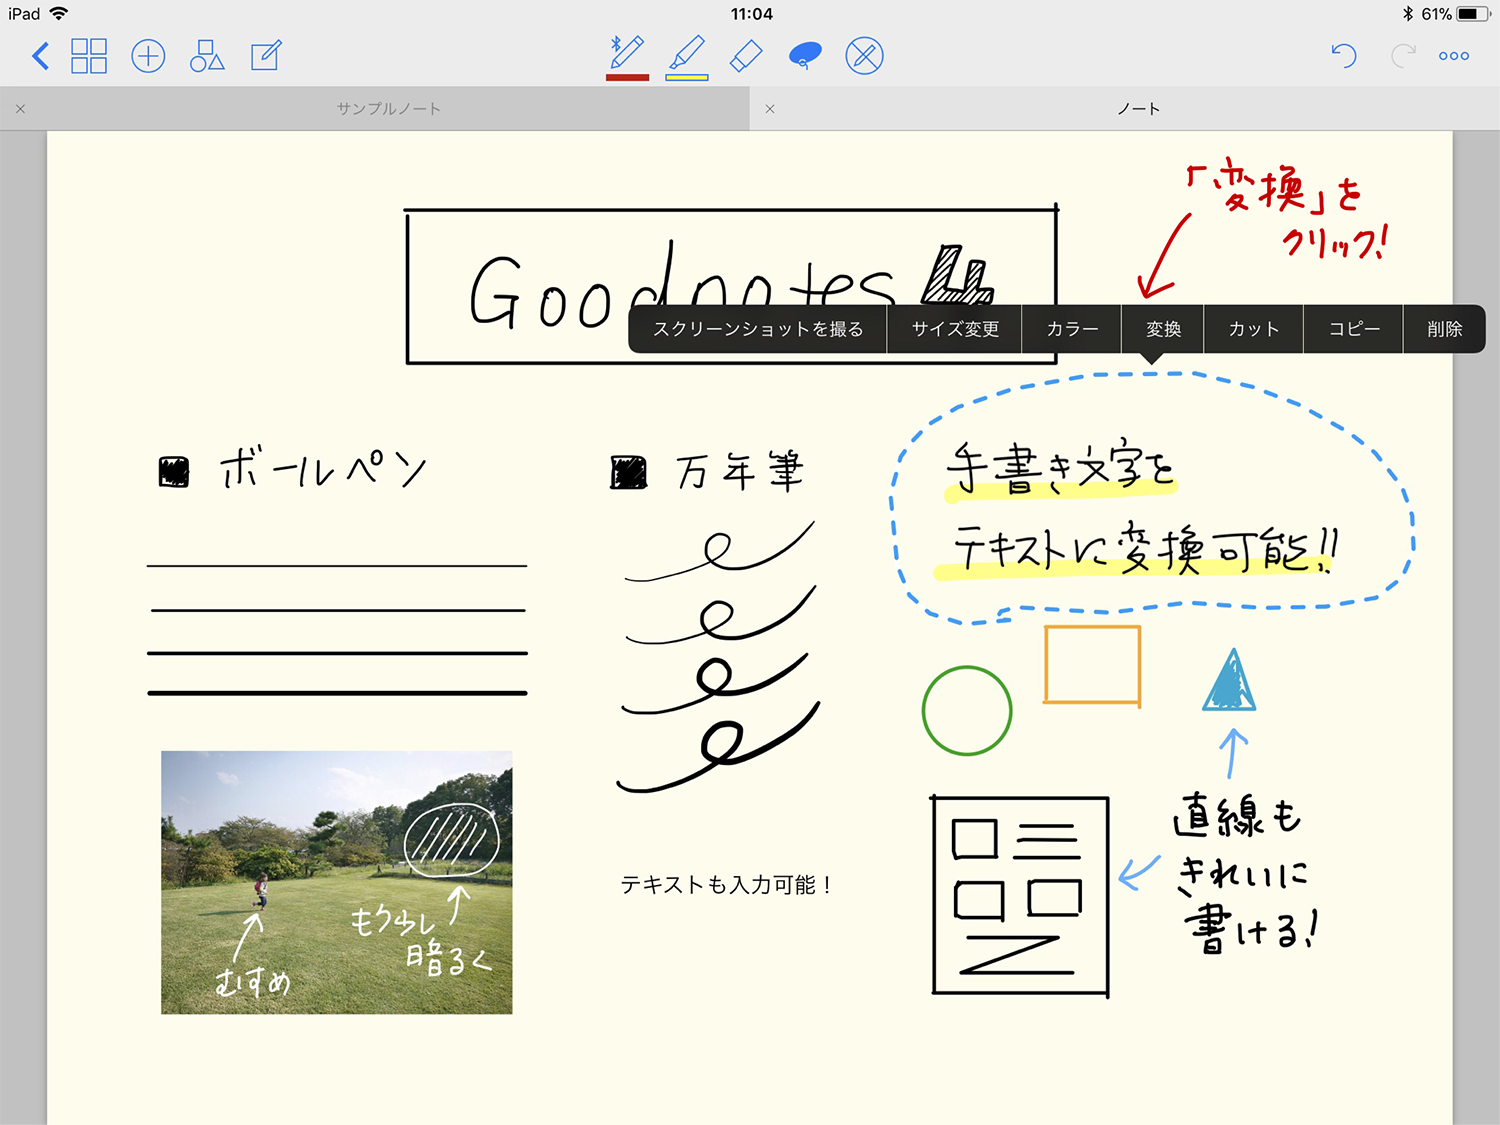
Task: Select the blue lasso tool
Action: 805,56
